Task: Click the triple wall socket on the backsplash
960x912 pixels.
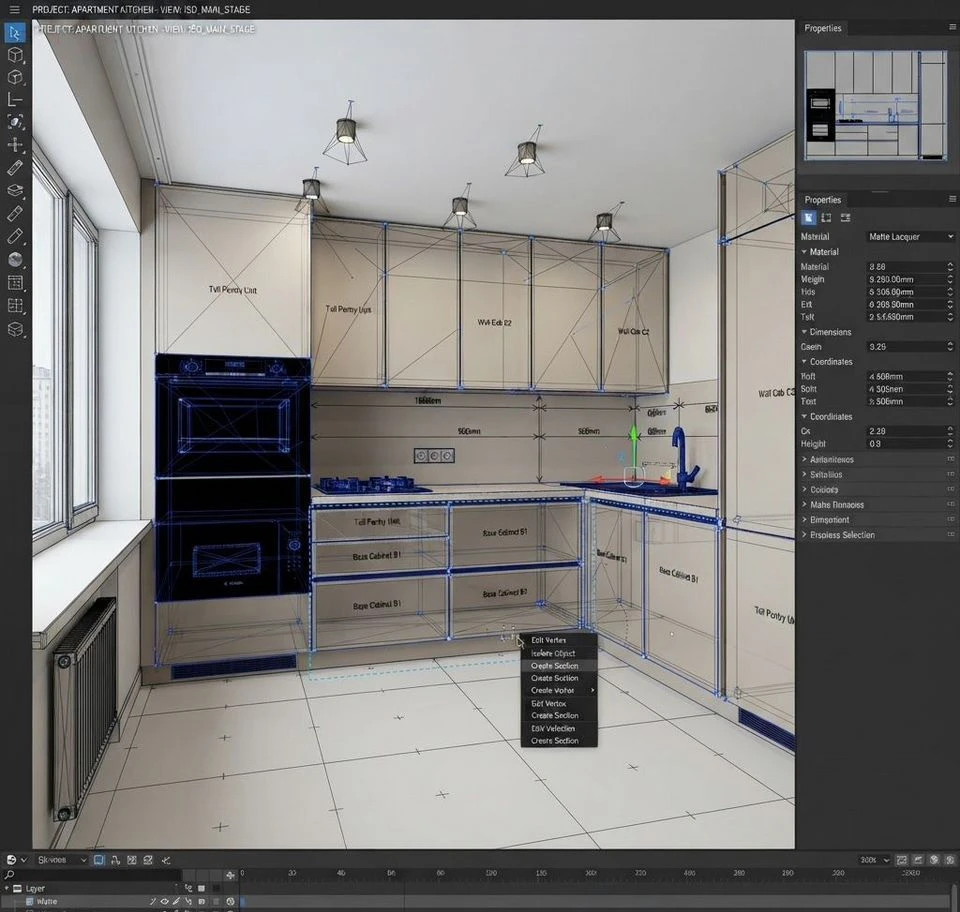Action: pos(434,455)
